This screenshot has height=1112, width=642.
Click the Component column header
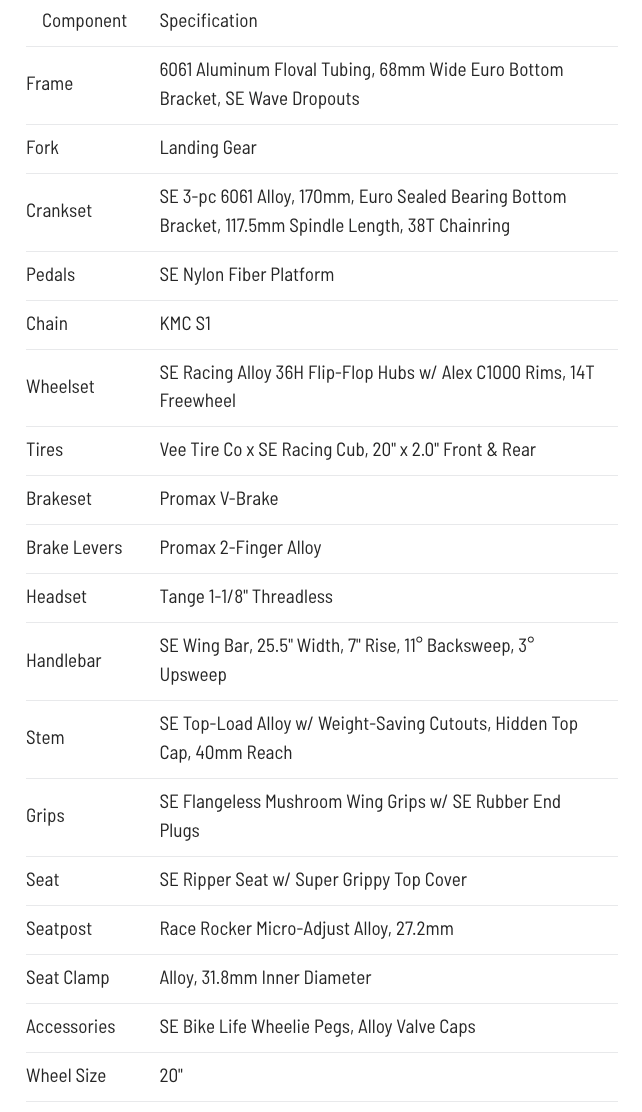(x=84, y=21)
